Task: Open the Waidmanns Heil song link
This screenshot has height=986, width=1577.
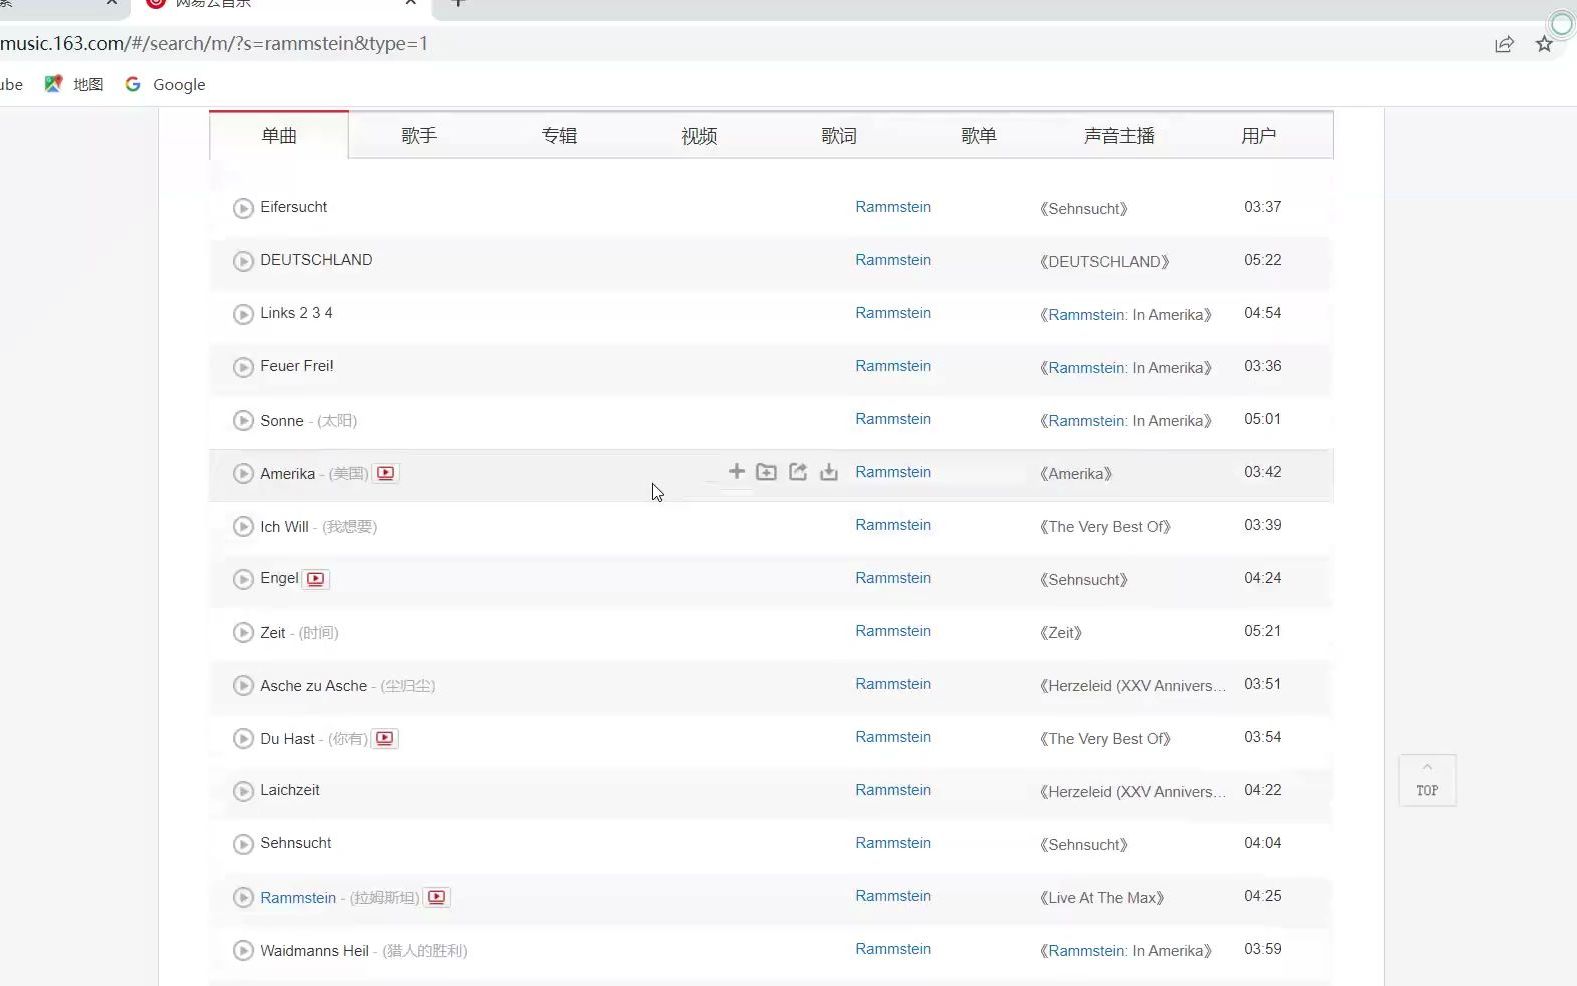Action: 314,951
